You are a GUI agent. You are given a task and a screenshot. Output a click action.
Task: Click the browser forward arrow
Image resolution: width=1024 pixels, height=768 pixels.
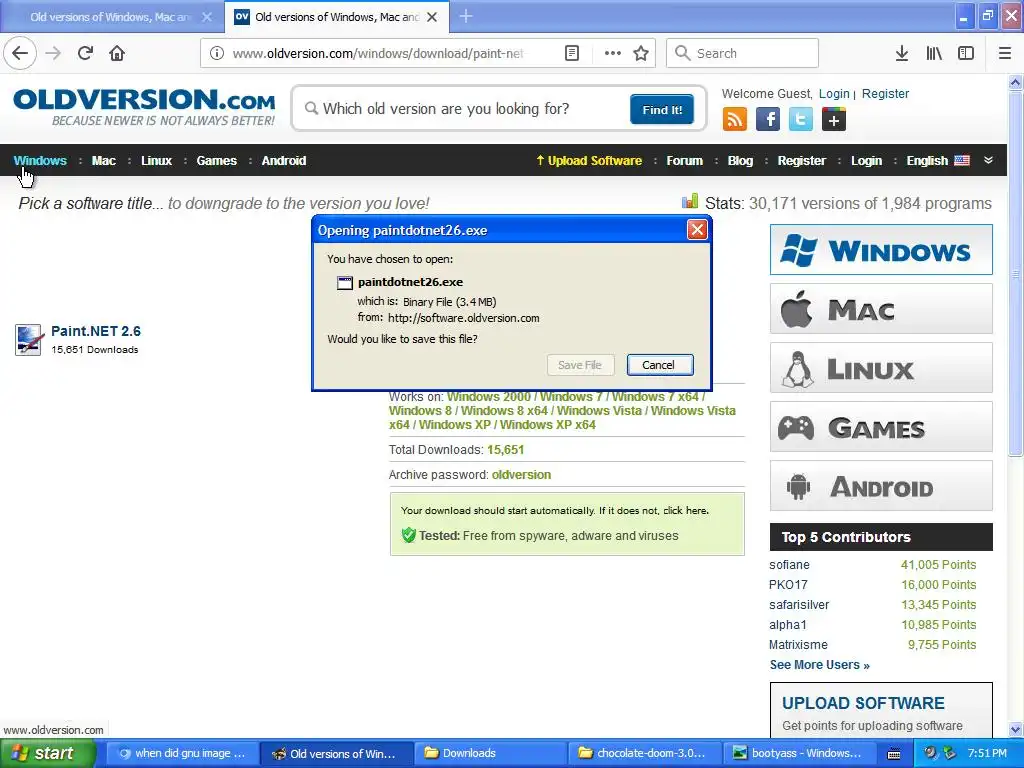[x=53, y=53]
